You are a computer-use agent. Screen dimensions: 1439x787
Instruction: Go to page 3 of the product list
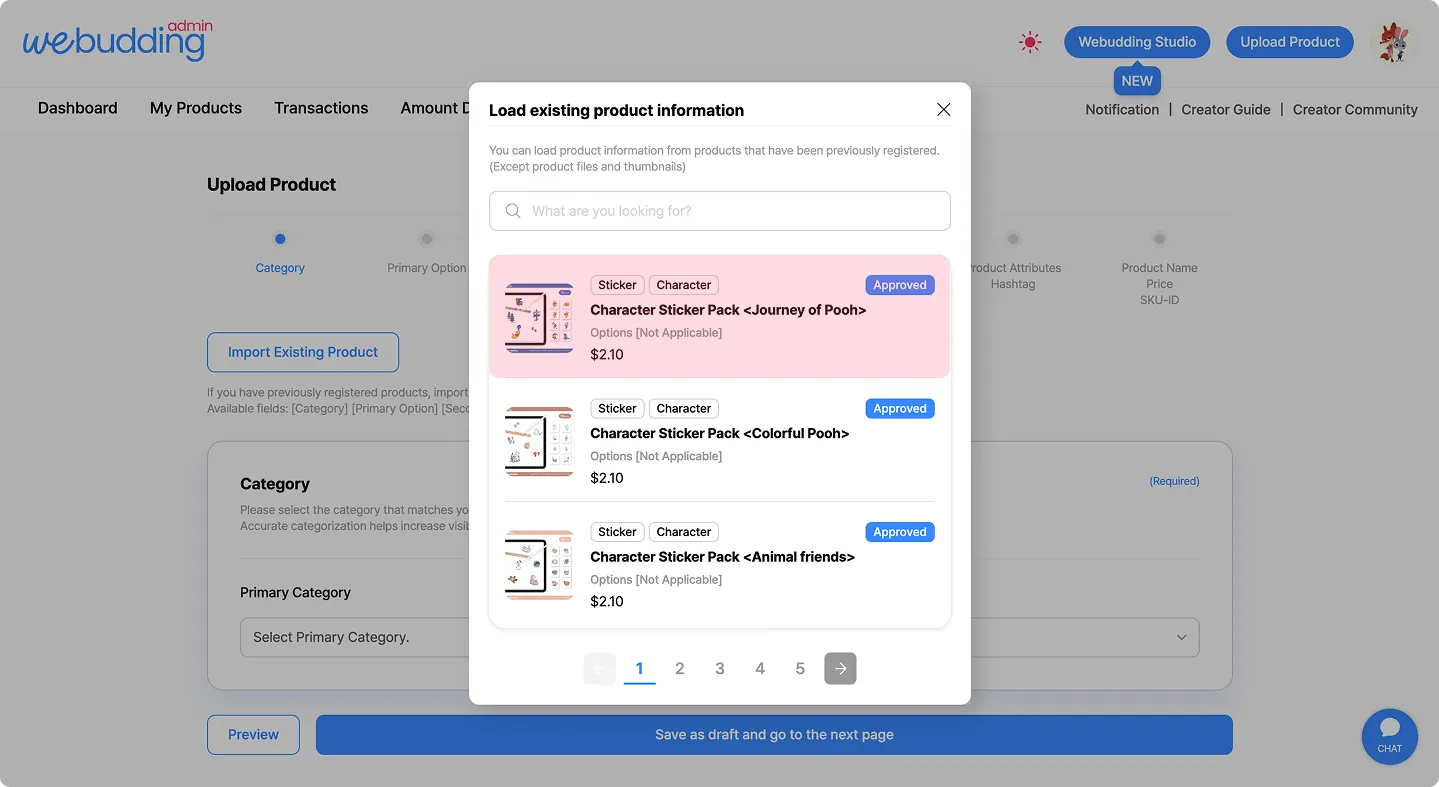click(x=720, y=669)
